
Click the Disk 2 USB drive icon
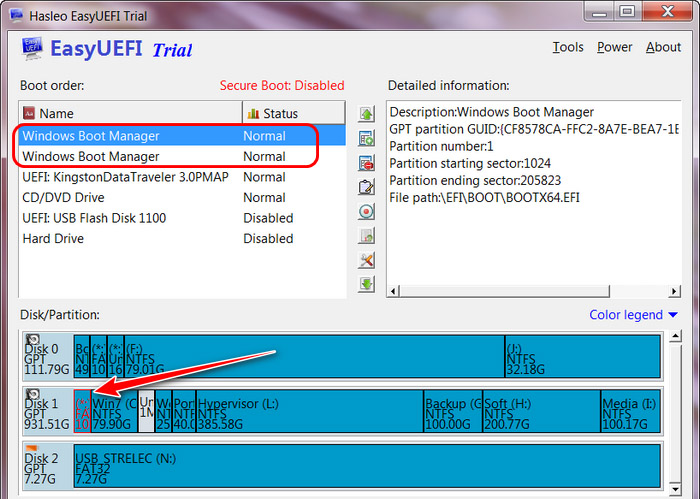[x=31, y=448]
